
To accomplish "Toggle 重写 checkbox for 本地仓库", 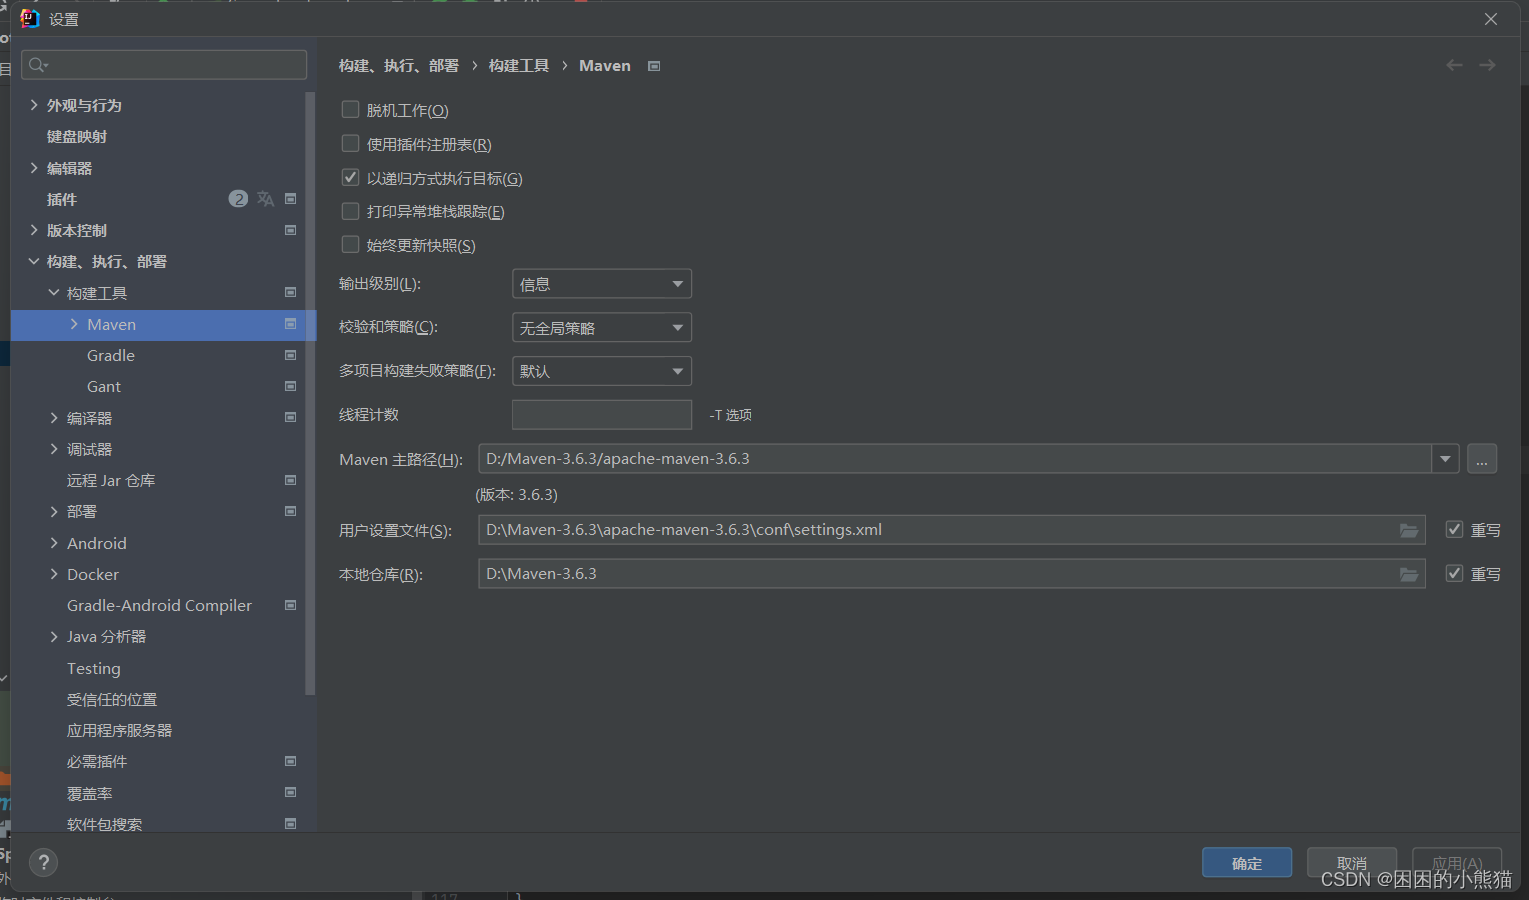I will pos(1454,573).
